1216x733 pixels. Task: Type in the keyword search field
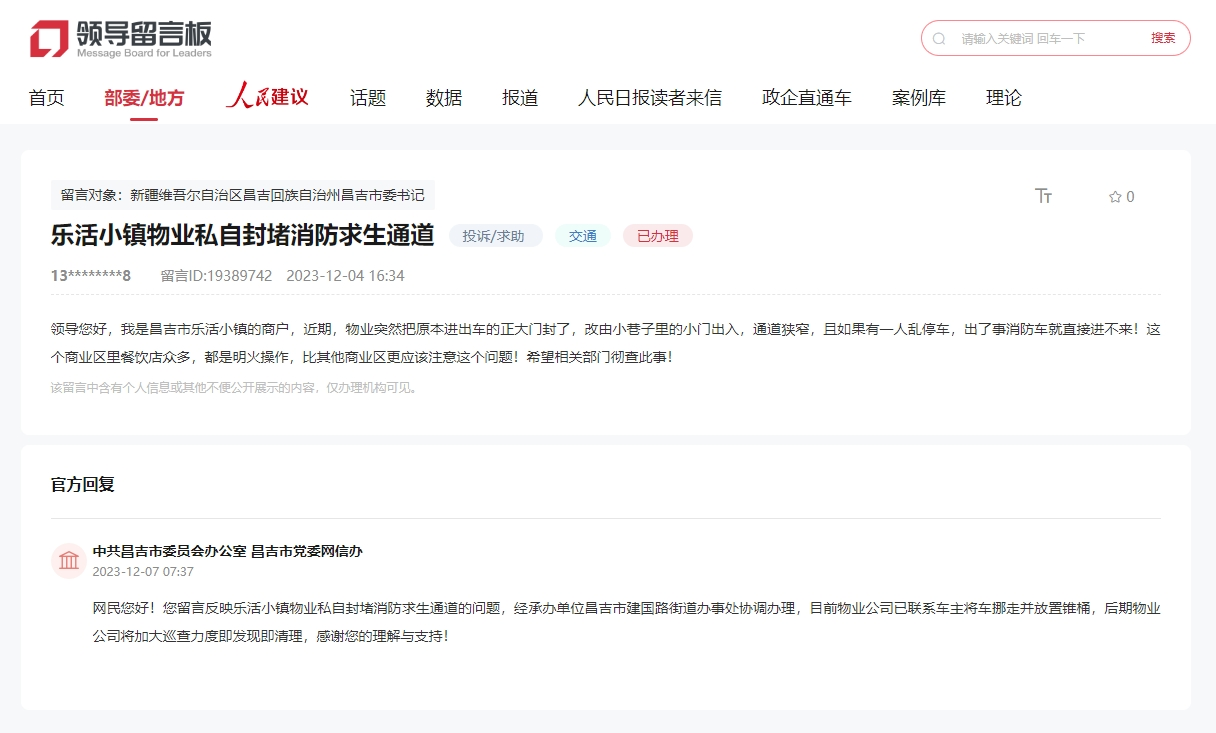click(x=1040, y=39)
